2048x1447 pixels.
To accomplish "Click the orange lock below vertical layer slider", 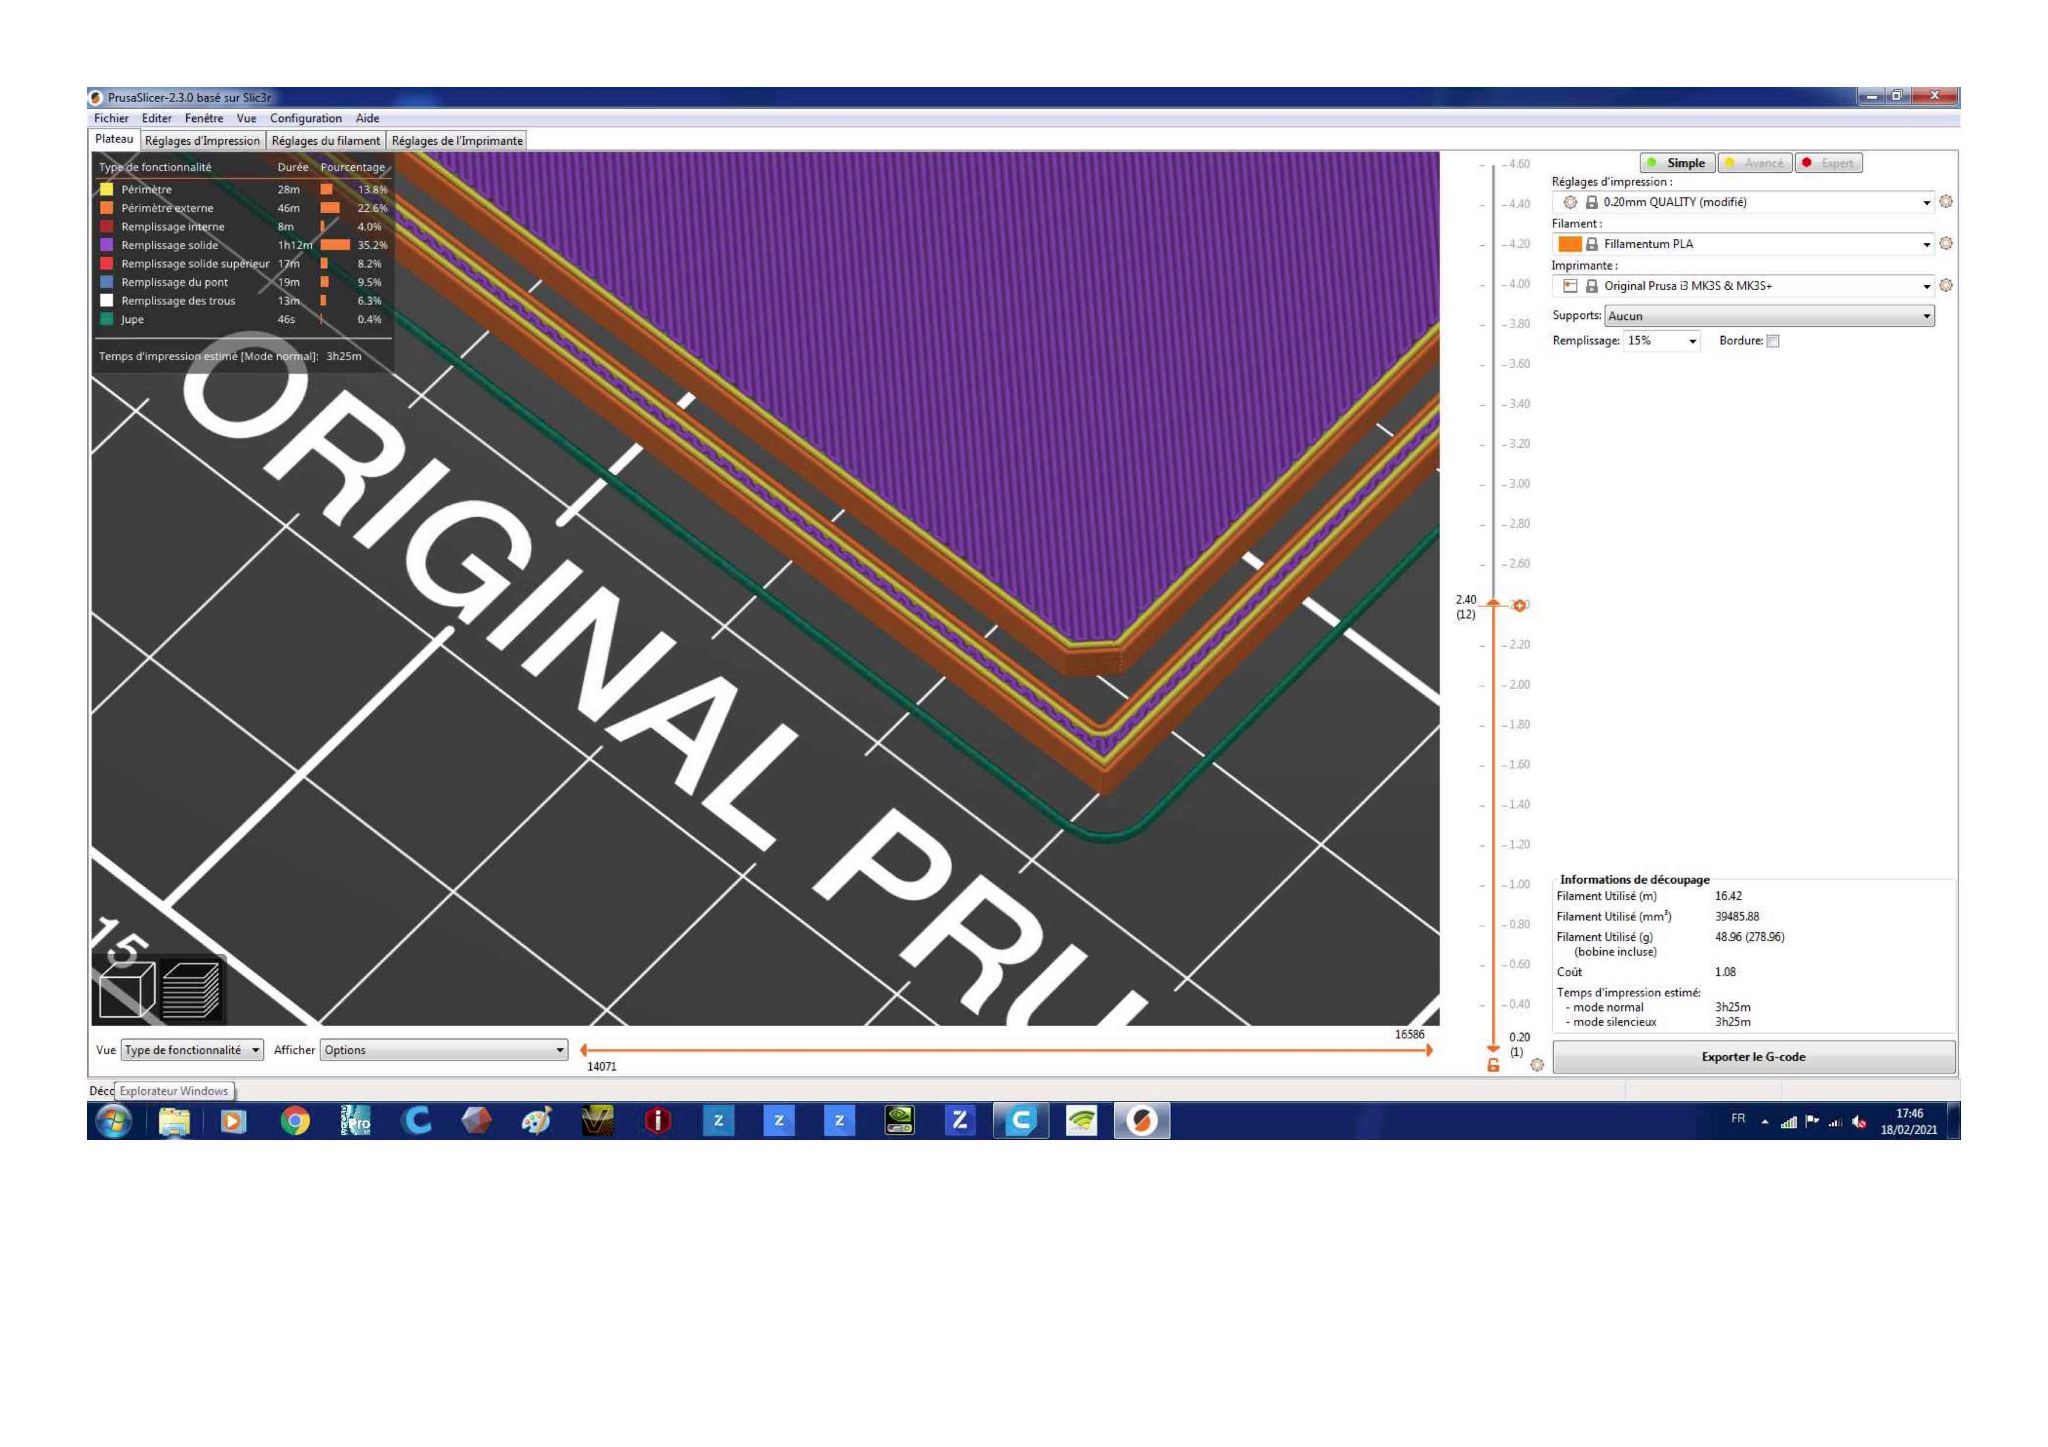I will click(1493, 1065).
